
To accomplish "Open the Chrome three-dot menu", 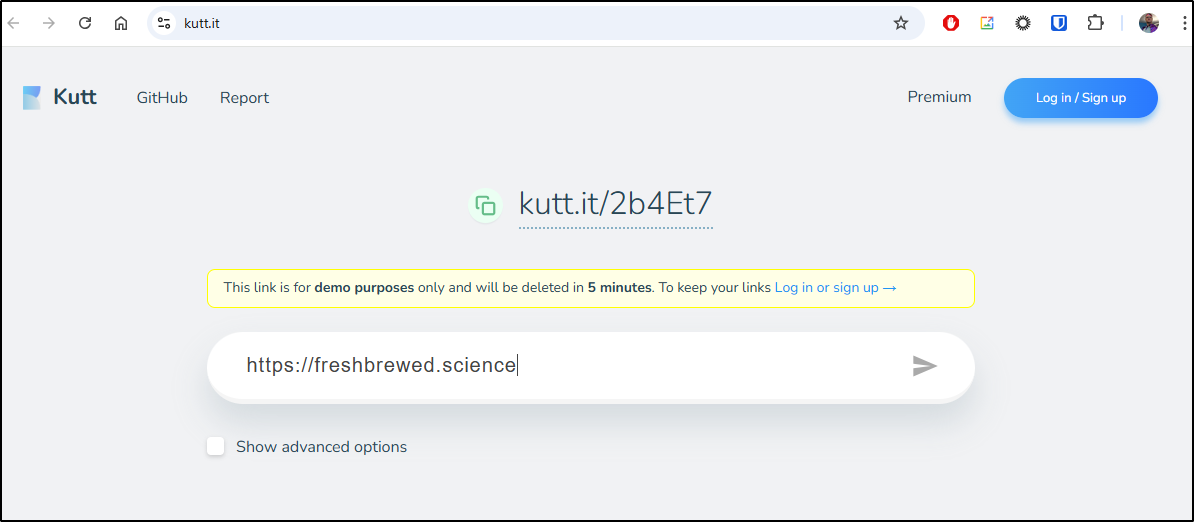I will tap(1180, 24).
